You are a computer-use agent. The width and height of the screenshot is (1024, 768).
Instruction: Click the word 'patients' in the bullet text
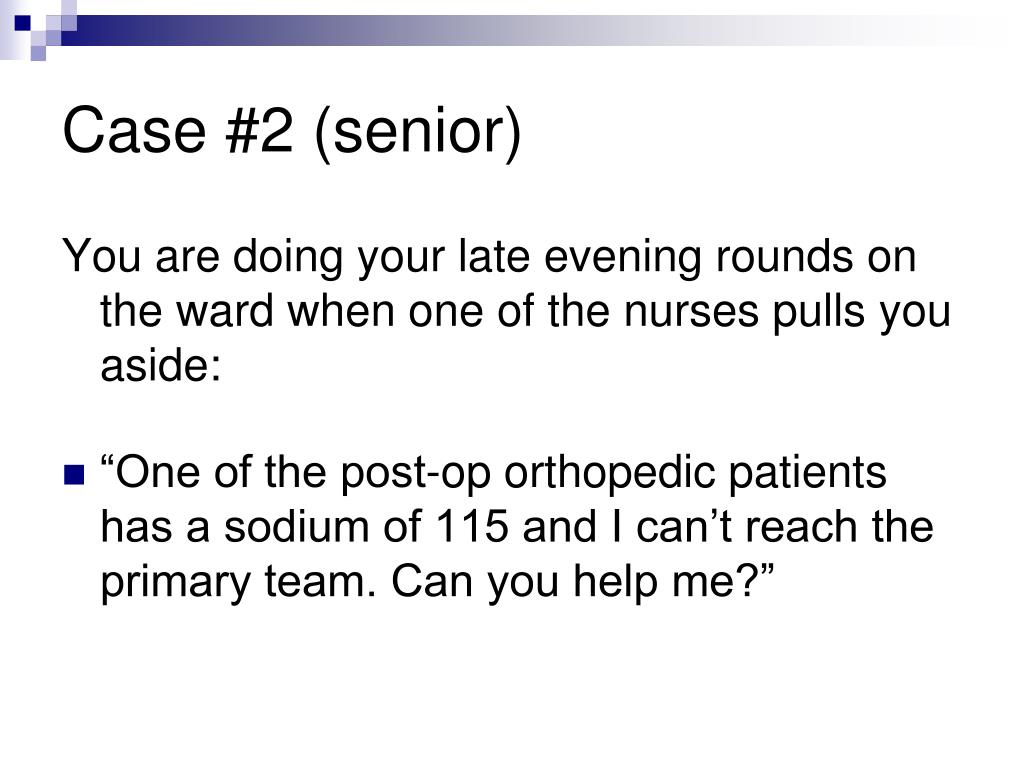click(x=808, y=473)
